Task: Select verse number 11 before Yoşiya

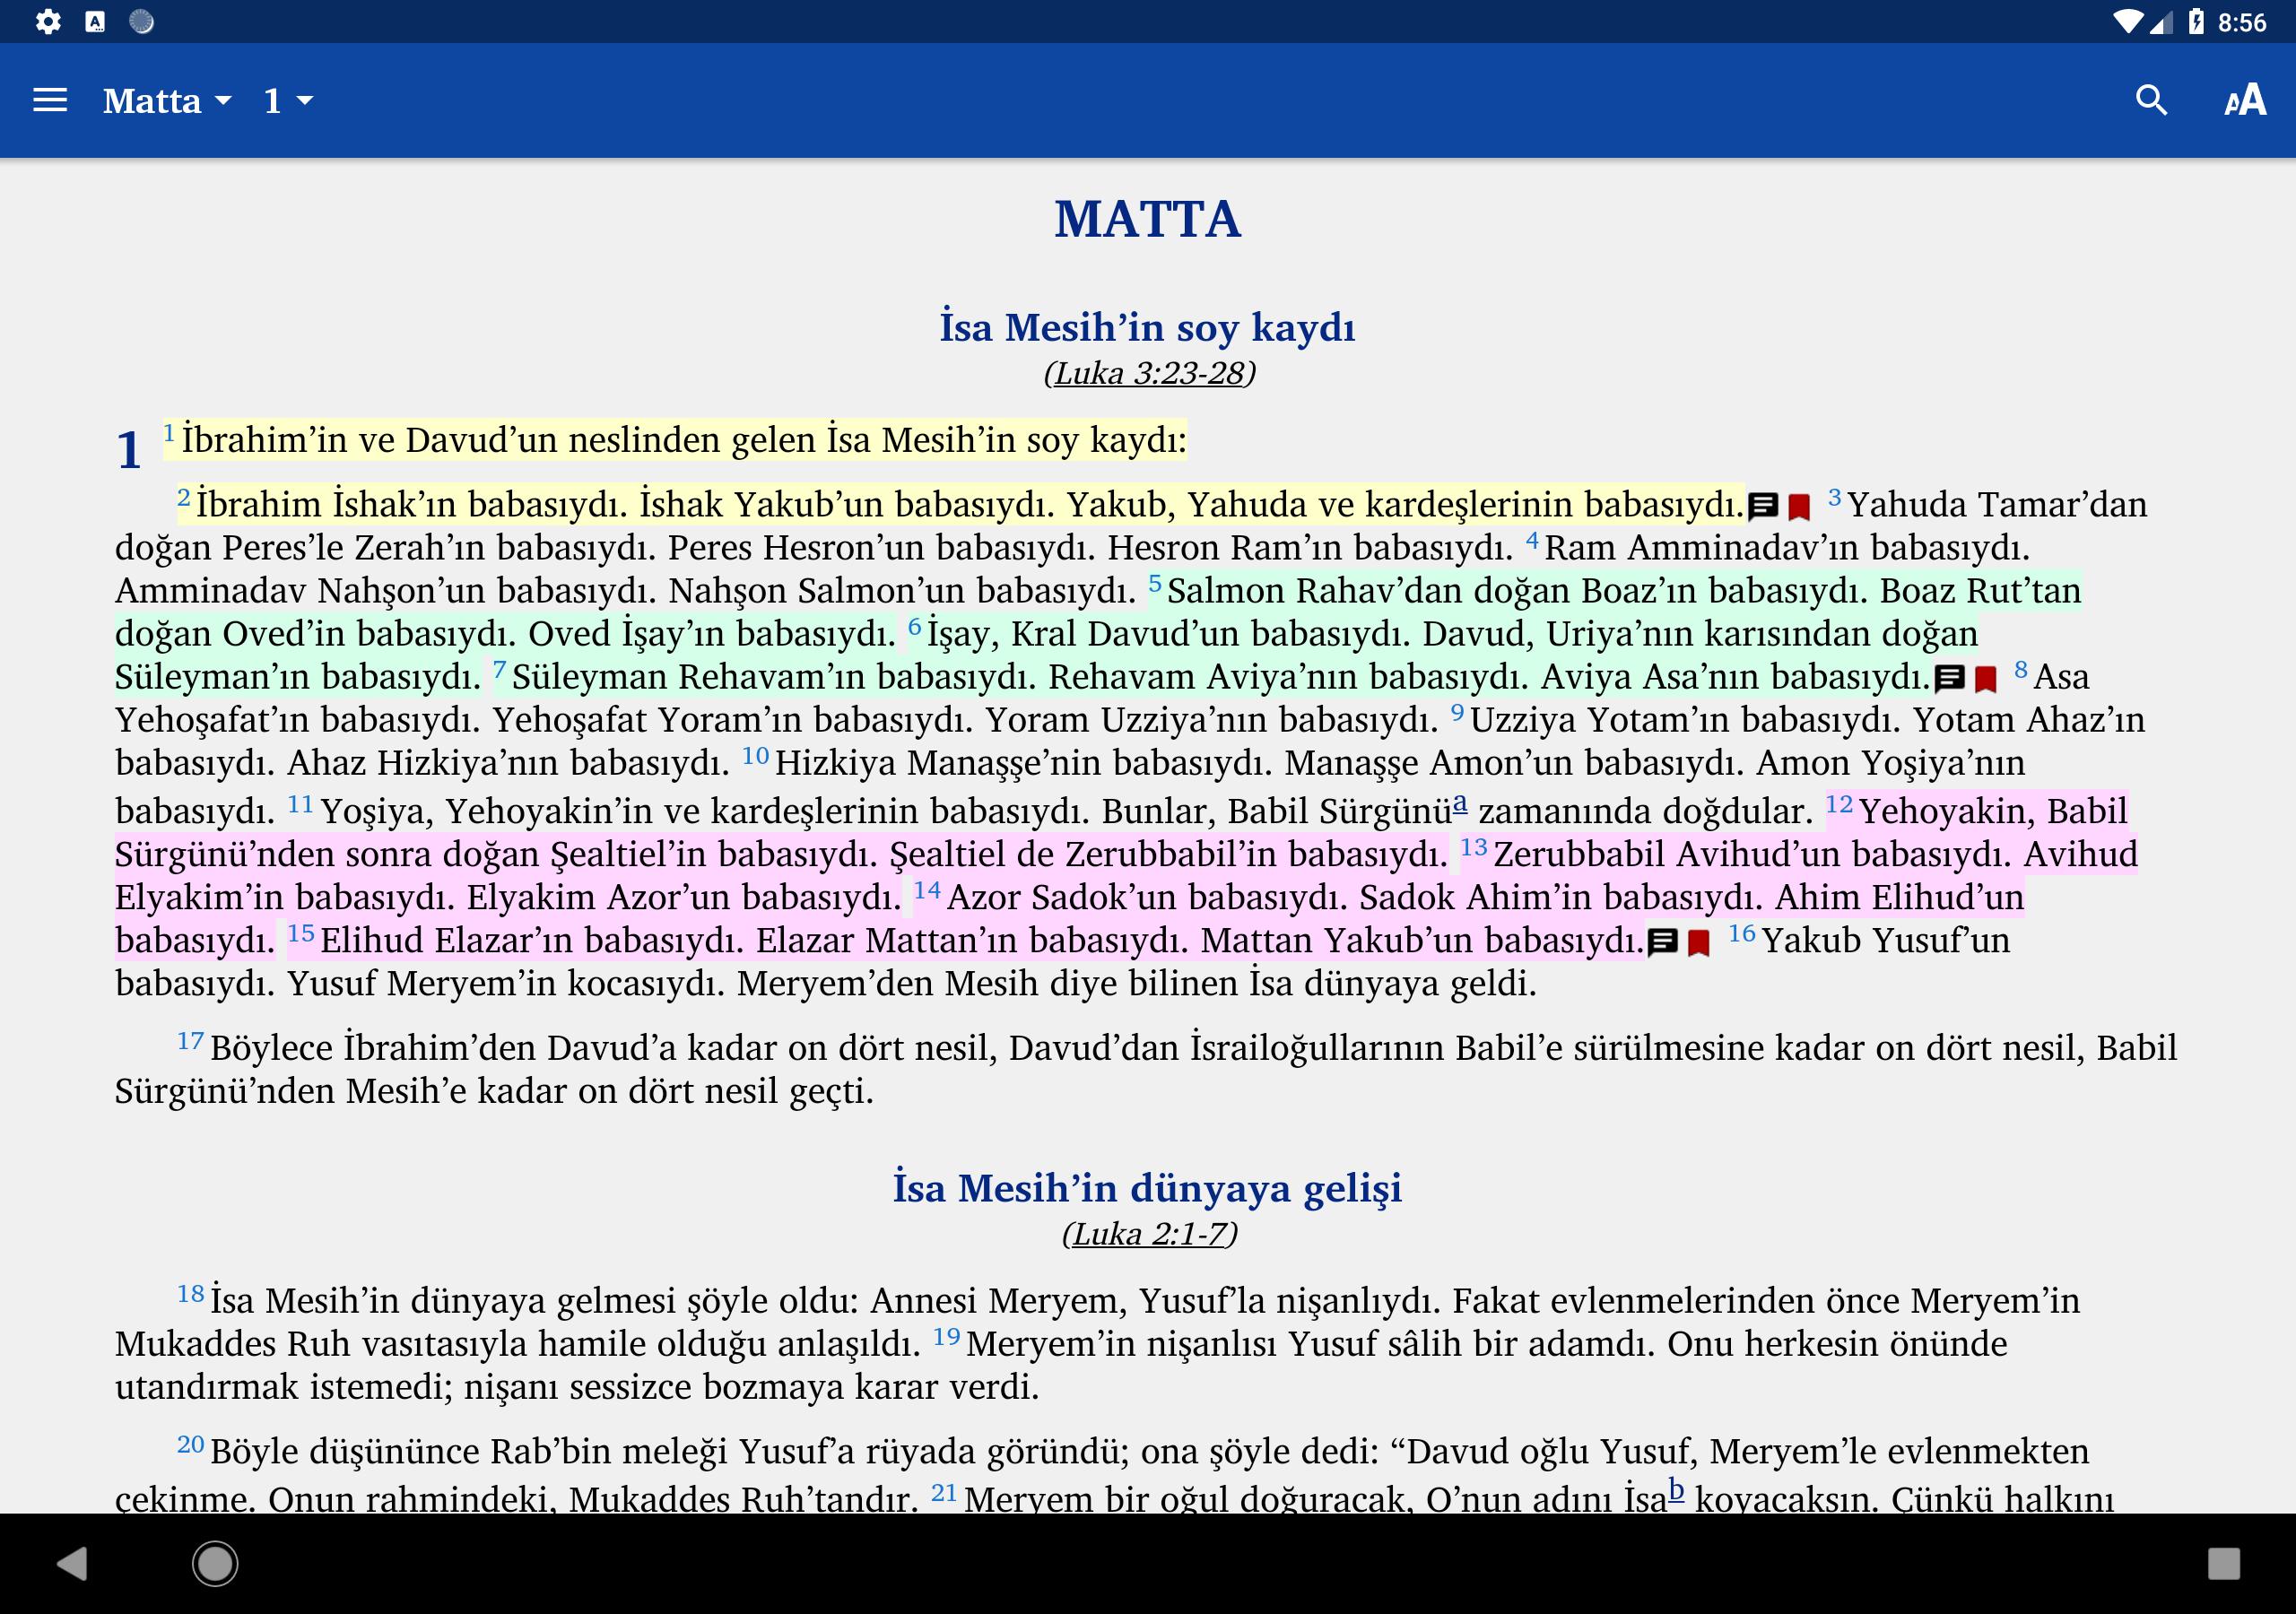Action: point(300,803)
